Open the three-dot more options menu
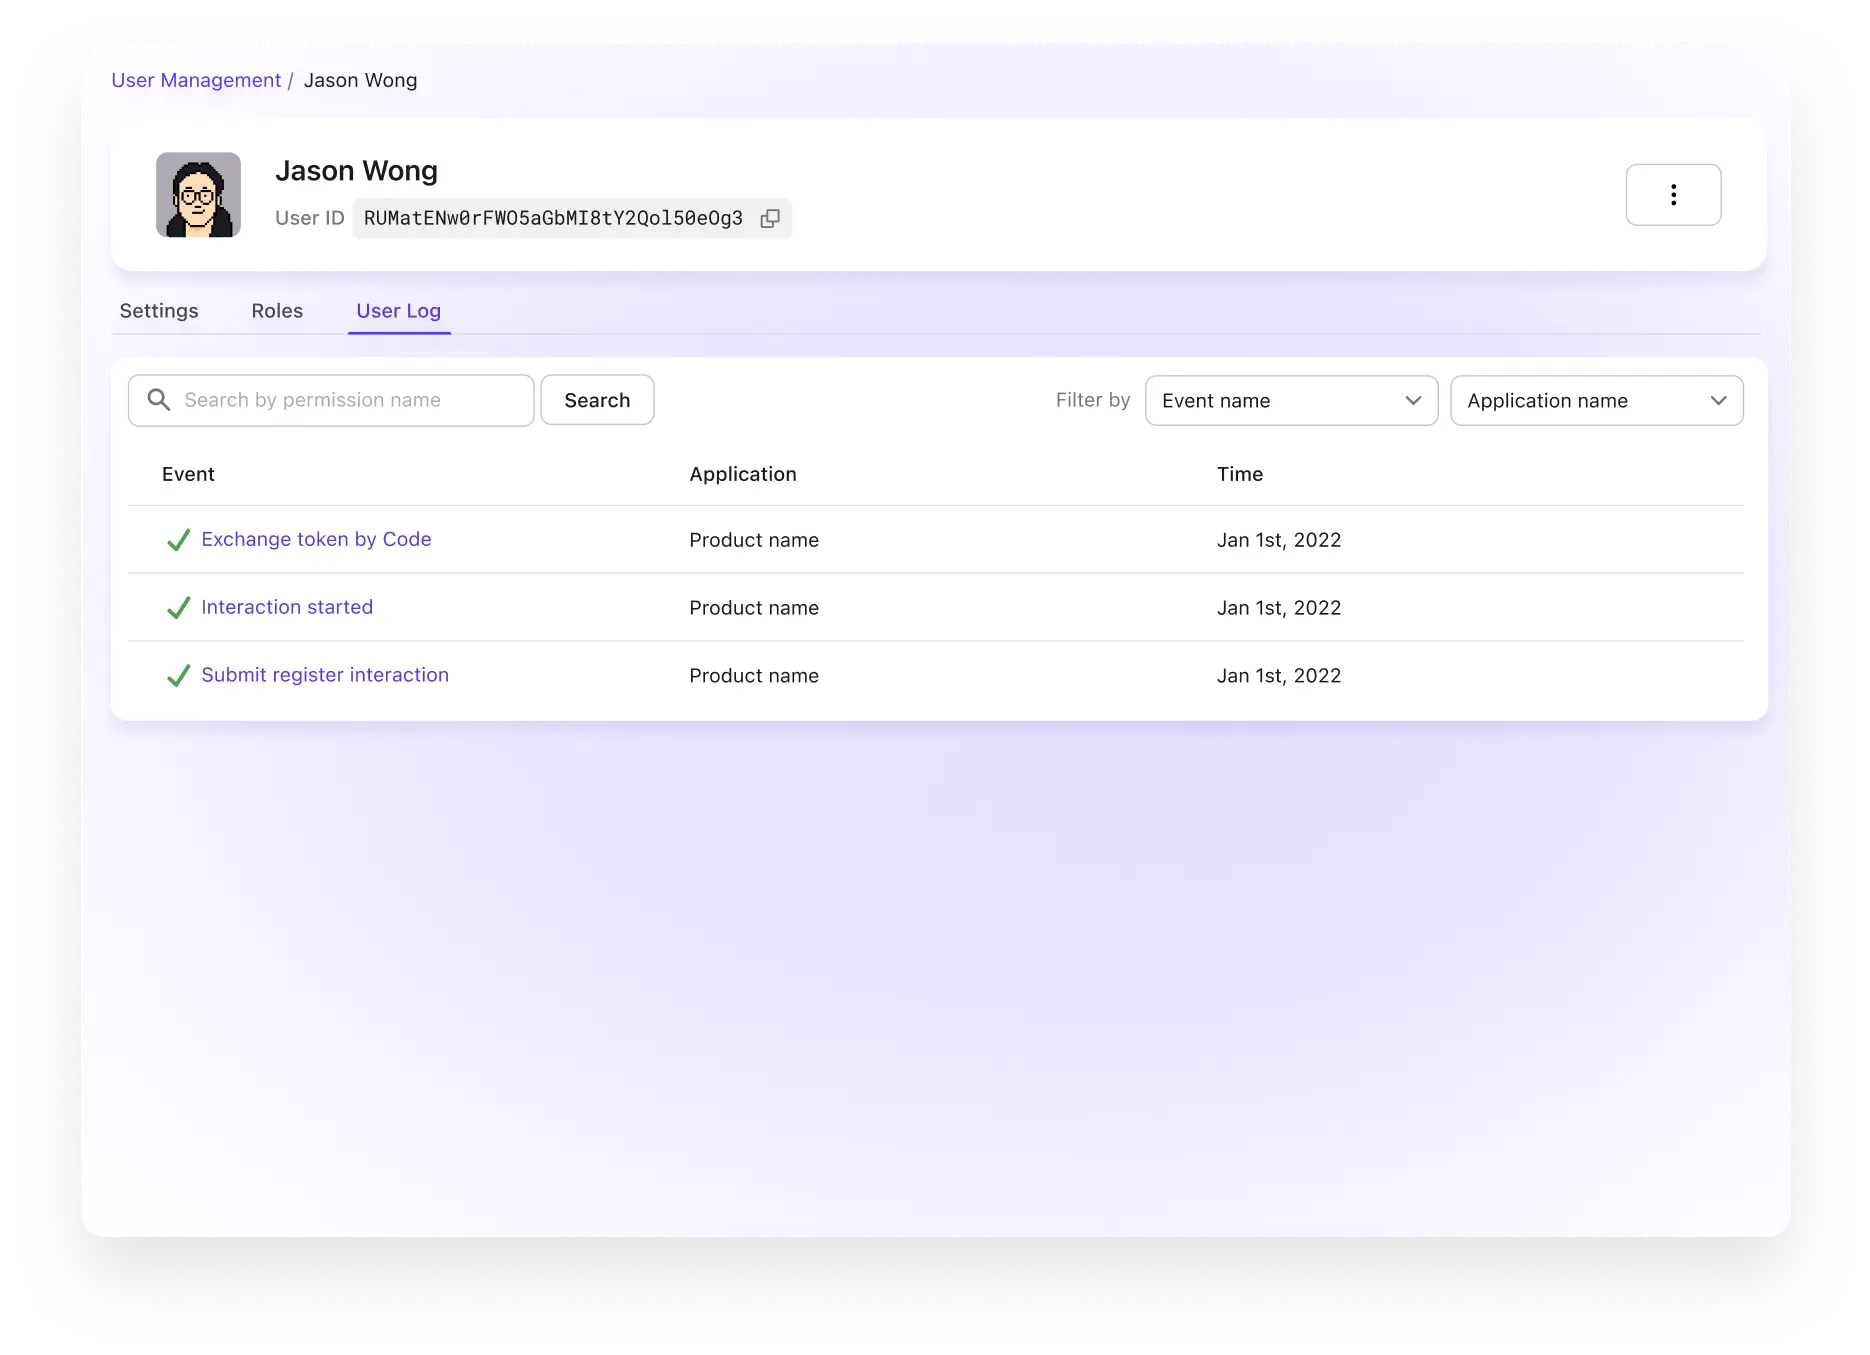 [1672, 195]
